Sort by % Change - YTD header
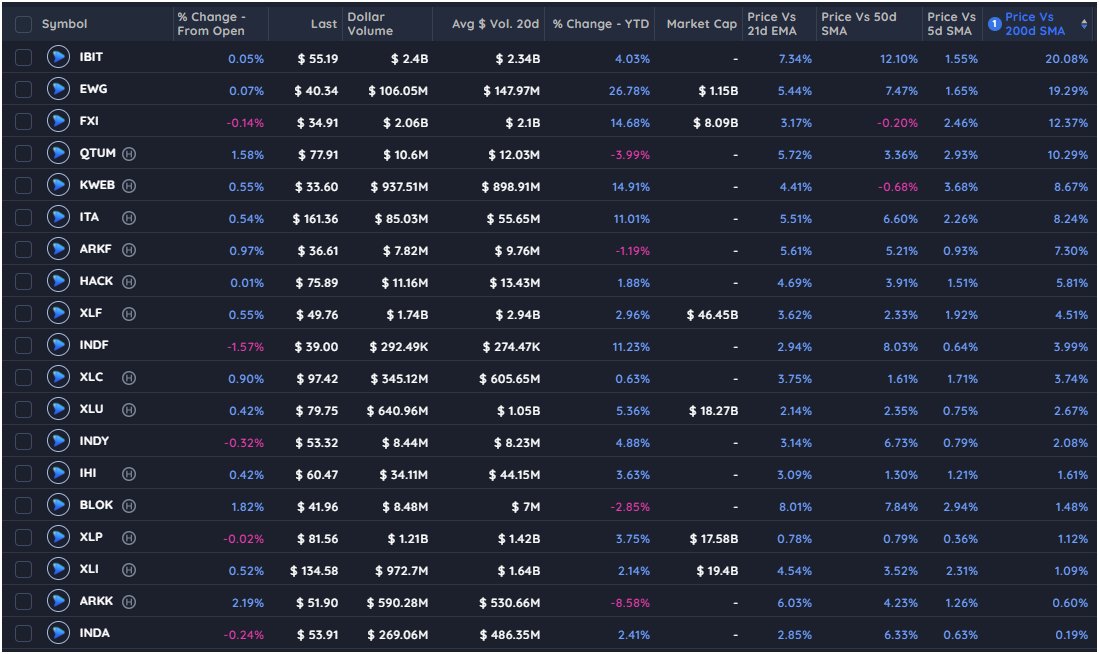The height and width of the screenshot is (654, 1099). [601, 24]
